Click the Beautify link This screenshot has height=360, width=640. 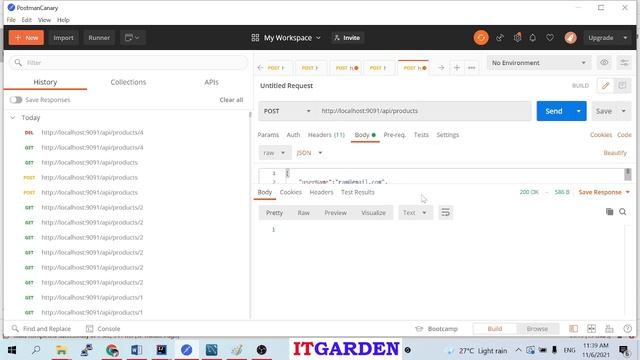pos(615,153)
